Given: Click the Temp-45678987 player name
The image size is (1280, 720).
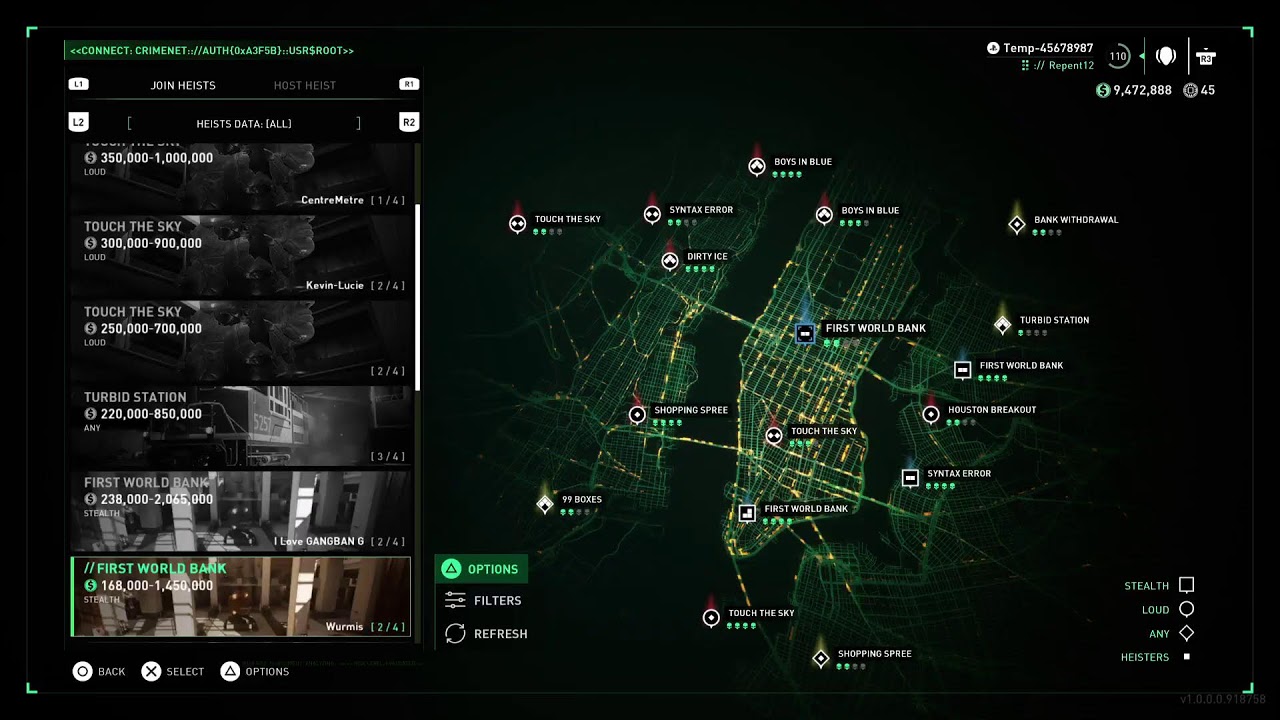Looking at the screenshot, I should 1048,48.
